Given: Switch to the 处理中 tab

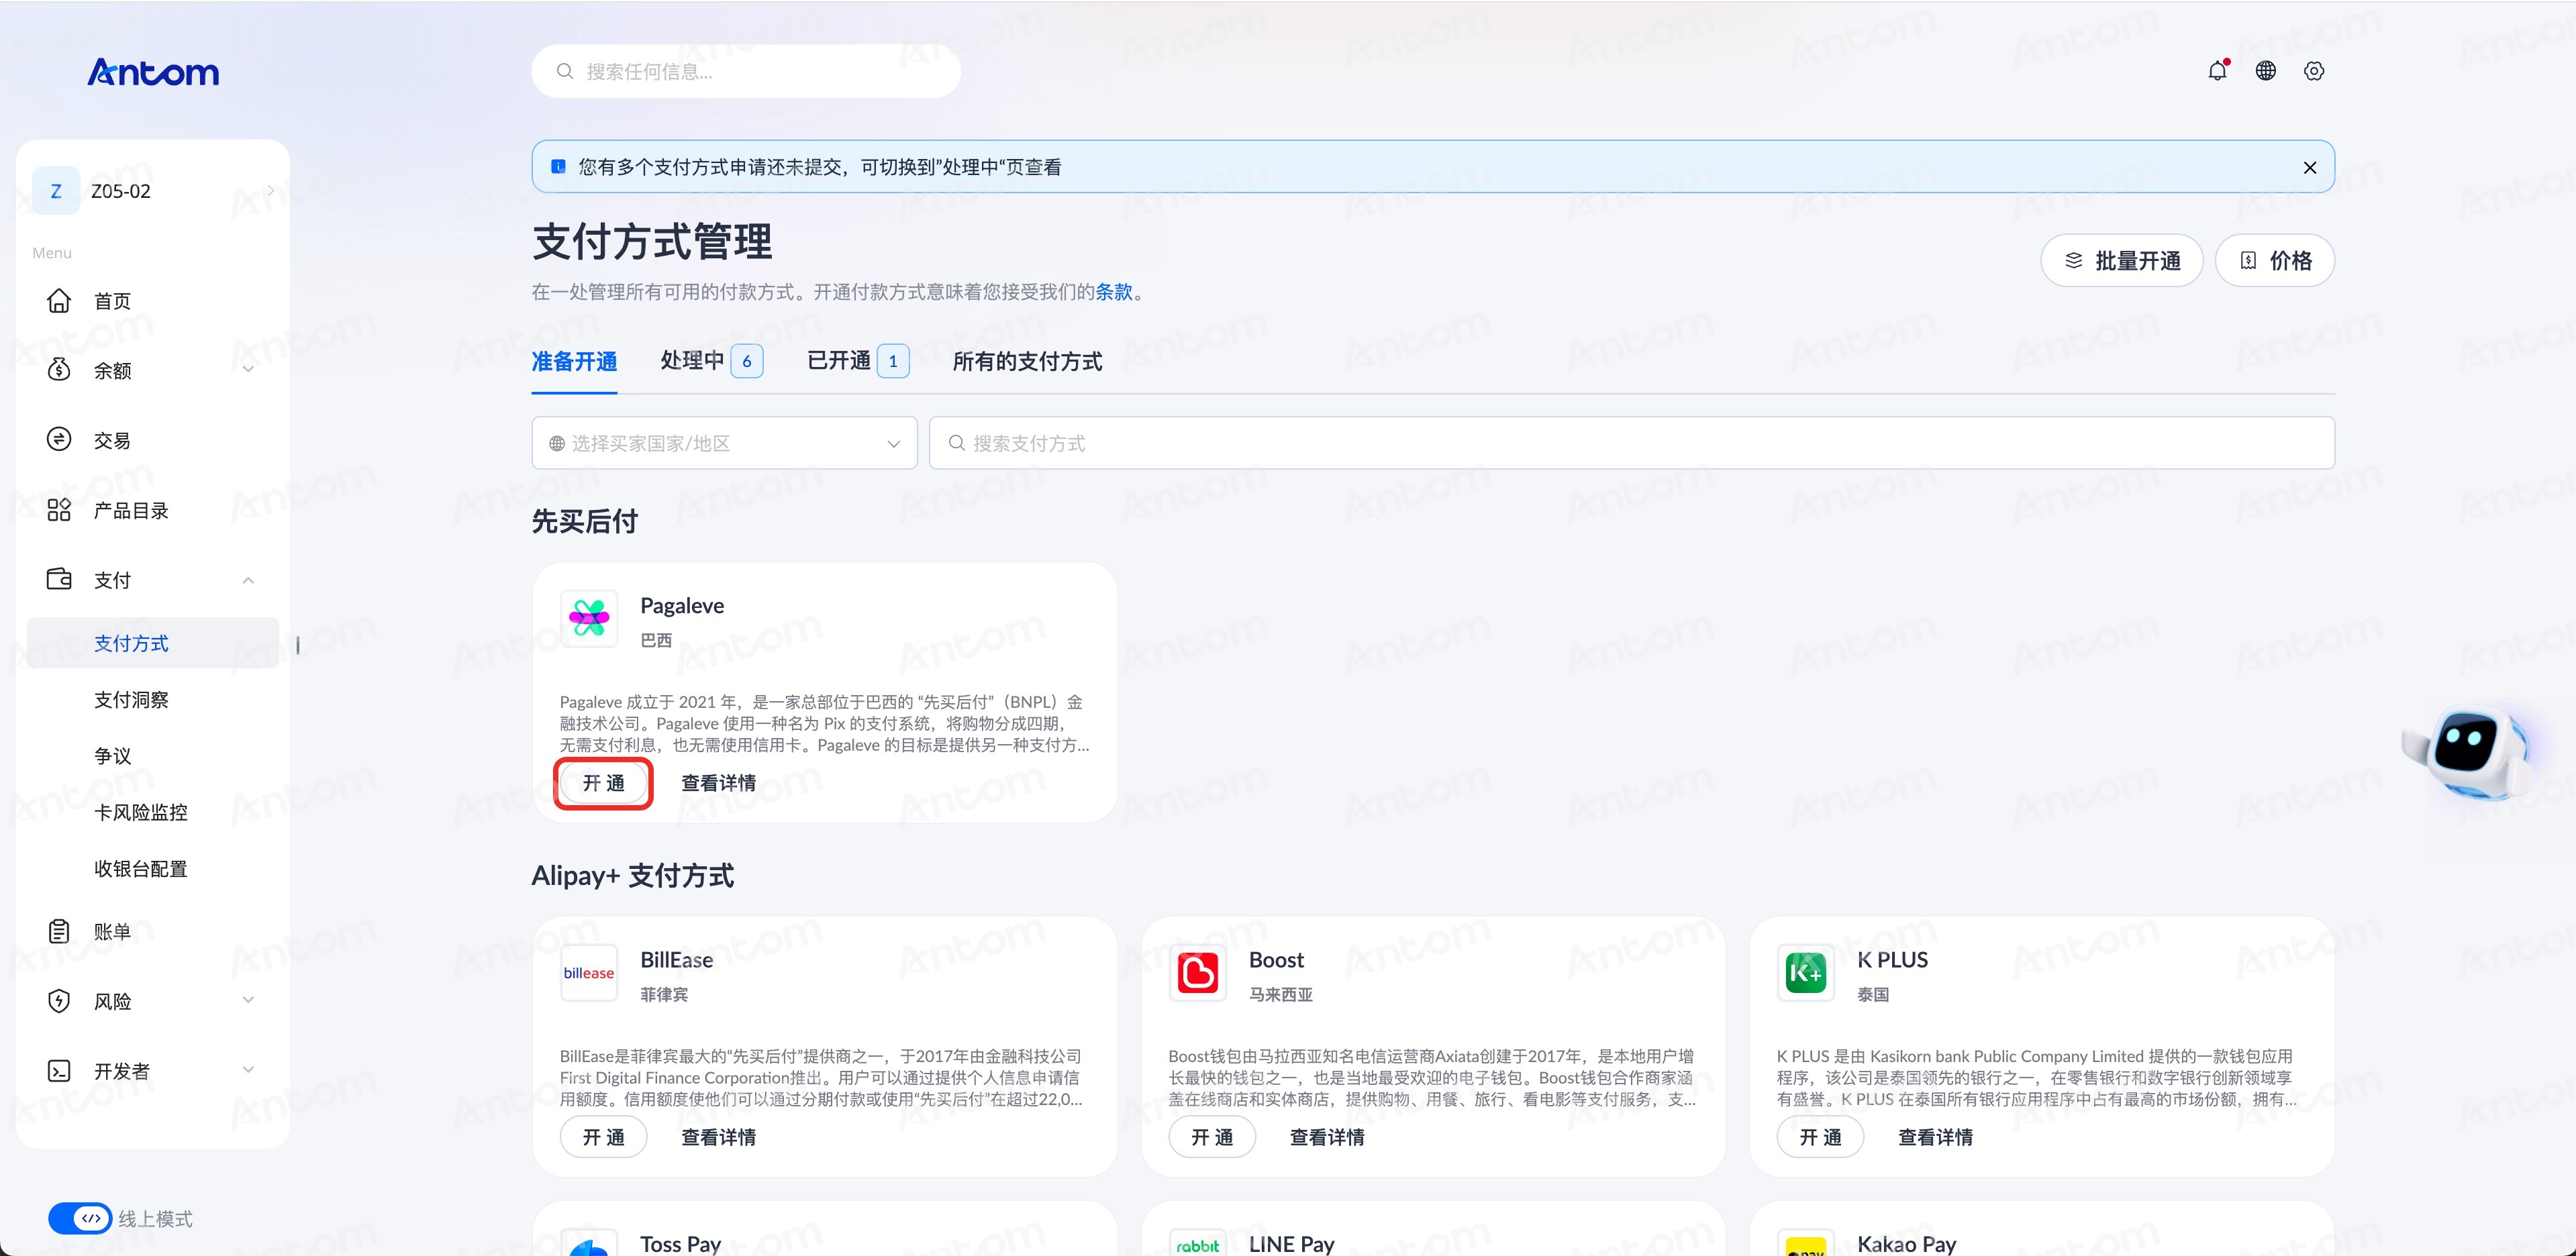Looking at the screenshot, I should 711,361.
